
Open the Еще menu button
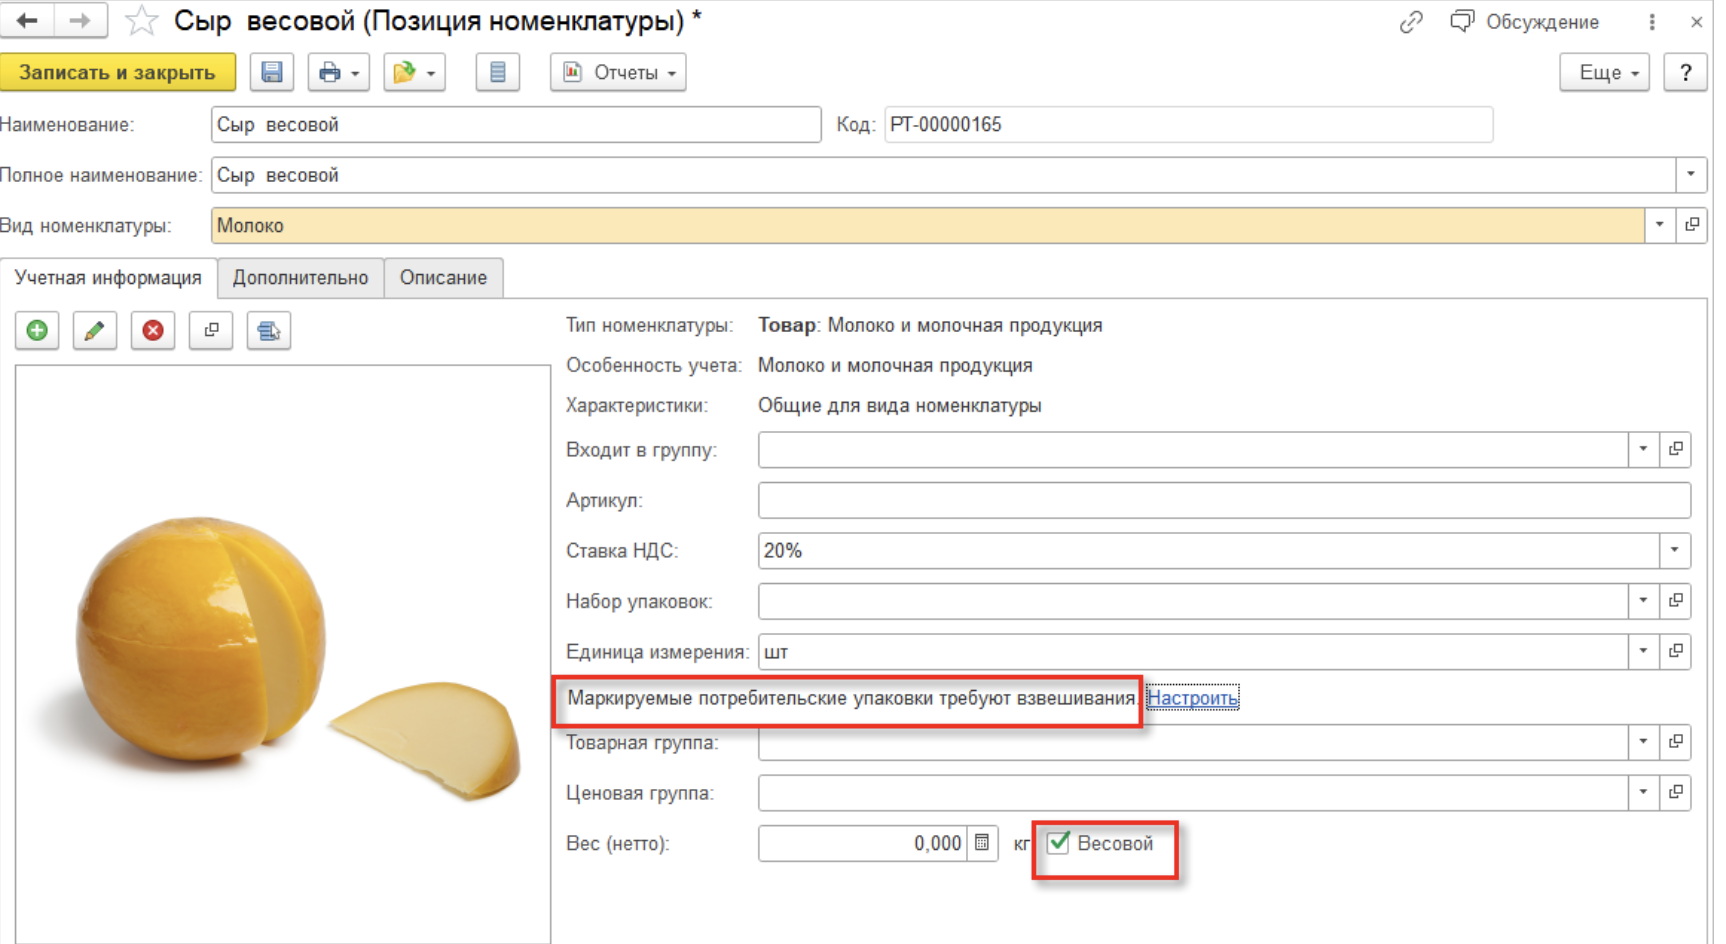point(1604,72)
